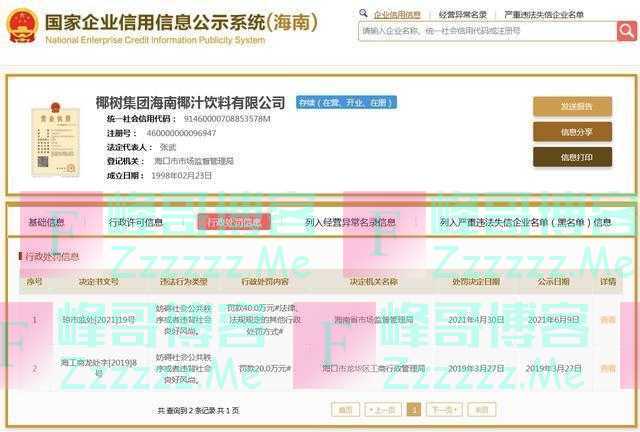Screen dimensions: 640x432
Task: Click the document number 海工商龙处字[2019]8号
Action: 98,367
